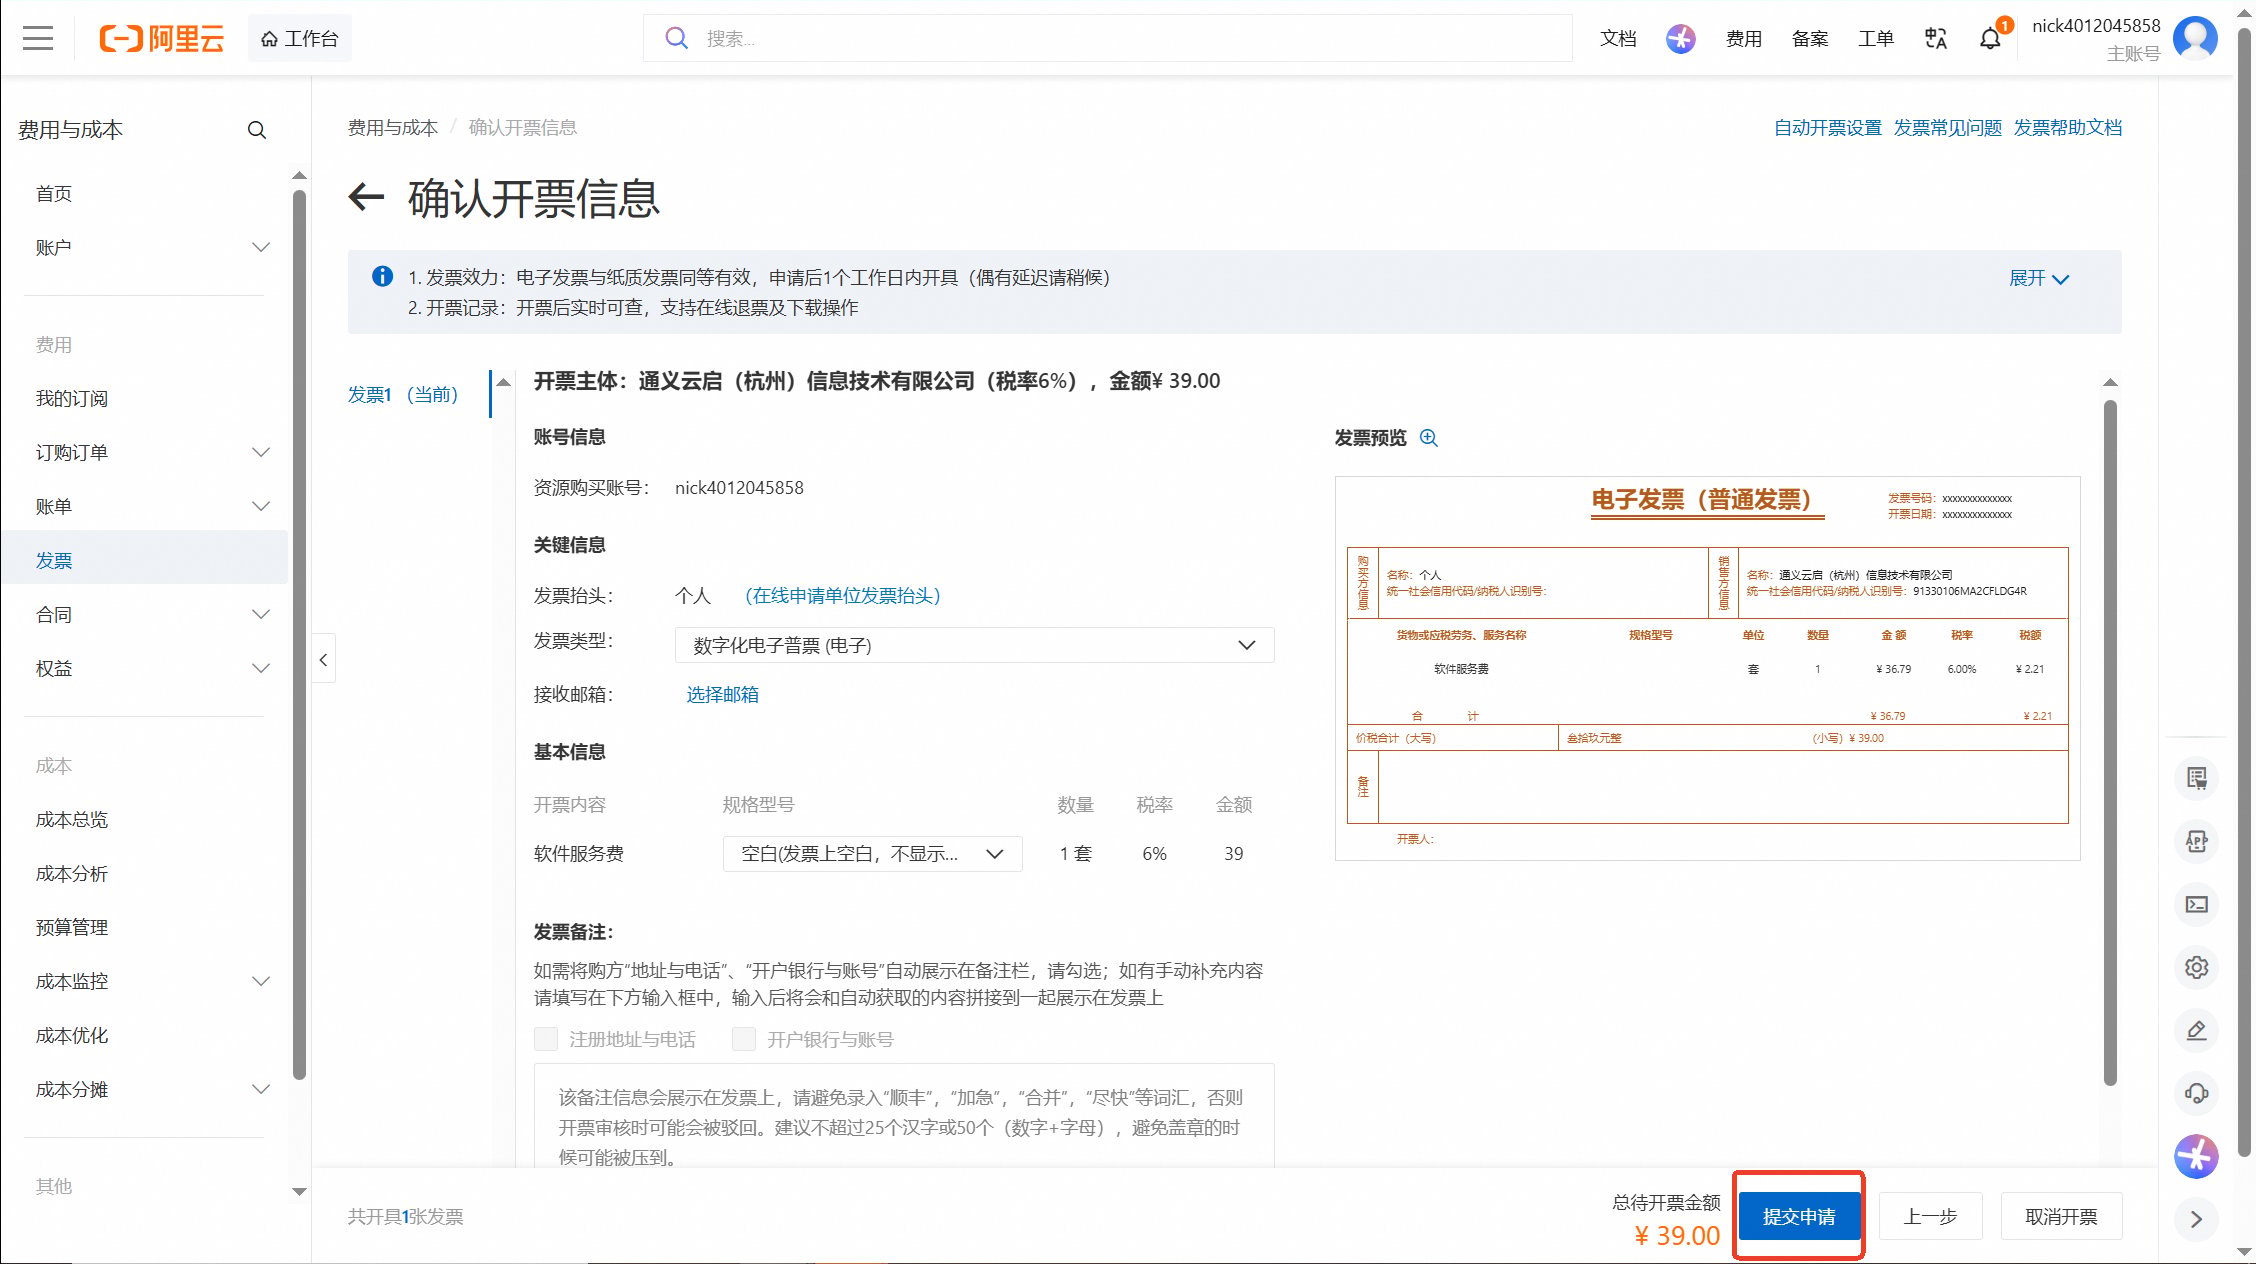Click the user avatar icon
The height and width of the screenshot is (1264, 2256).
click(2195, 39)
